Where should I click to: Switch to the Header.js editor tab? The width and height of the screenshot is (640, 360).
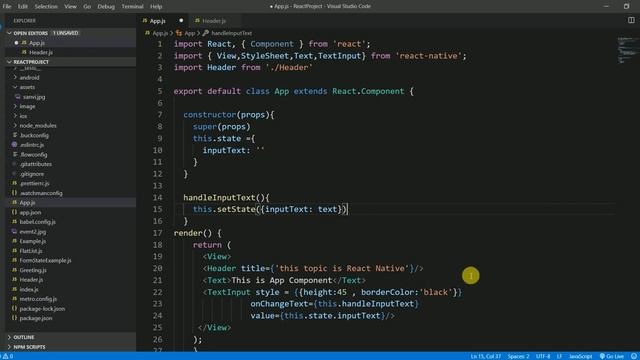pos(214,21)
